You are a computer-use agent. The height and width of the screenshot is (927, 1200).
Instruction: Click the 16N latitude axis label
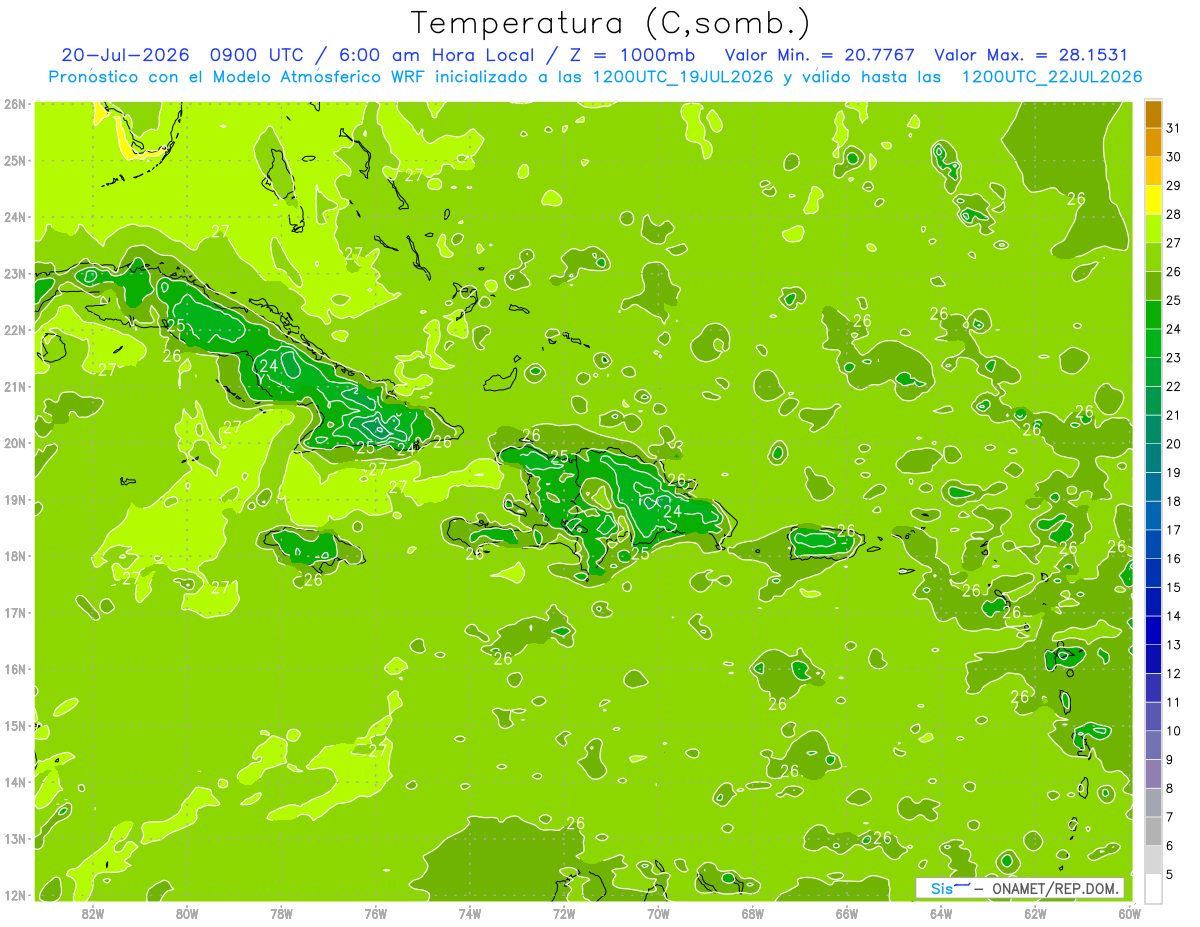click(x=16, y=669)
